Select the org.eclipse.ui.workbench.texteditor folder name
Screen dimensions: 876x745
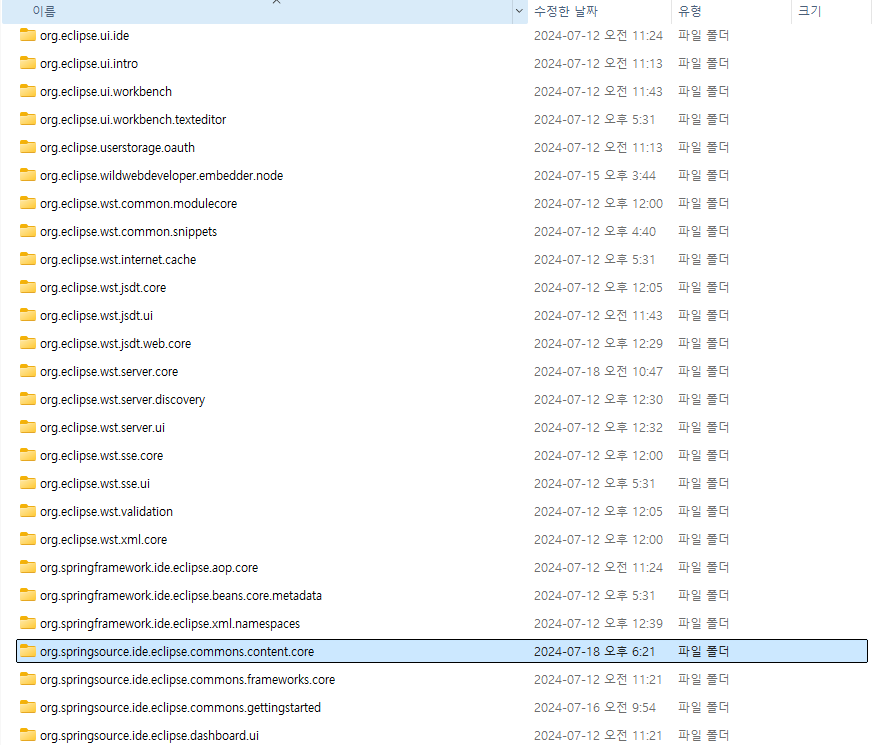point(133,120)
